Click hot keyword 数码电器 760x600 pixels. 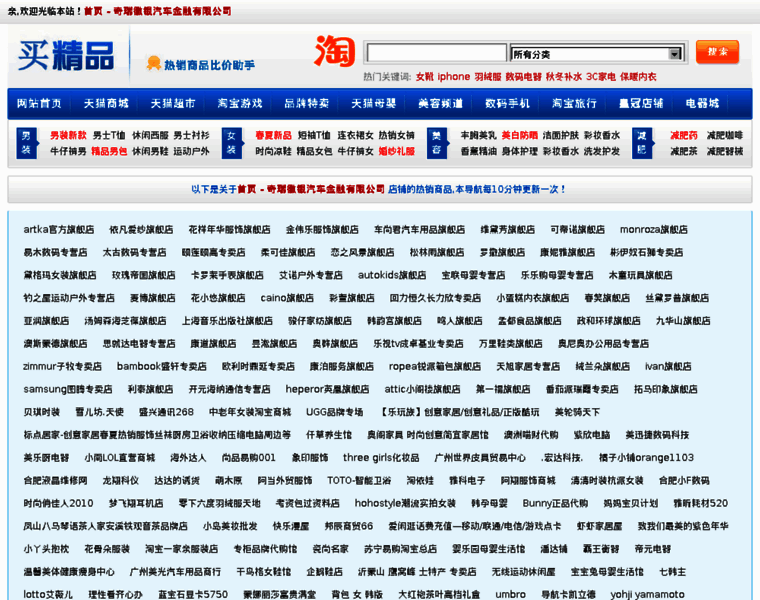point(523,77)
